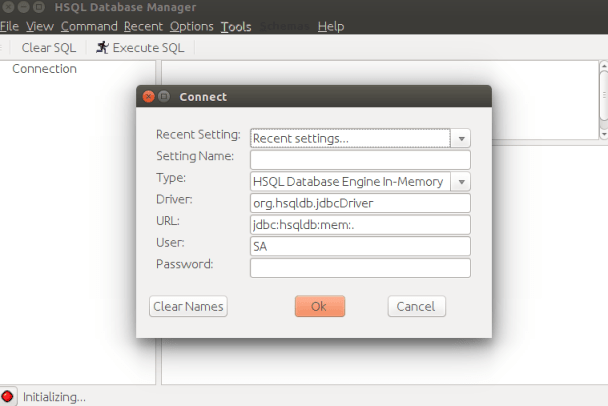
Task: Select the Connection tree item
Action: (x=44, y=69)
